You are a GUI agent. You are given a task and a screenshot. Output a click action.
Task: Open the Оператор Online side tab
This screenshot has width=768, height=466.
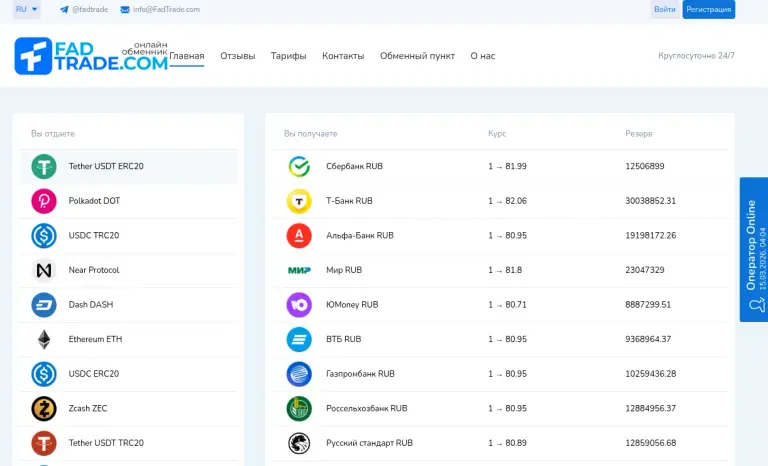[754, 249]
